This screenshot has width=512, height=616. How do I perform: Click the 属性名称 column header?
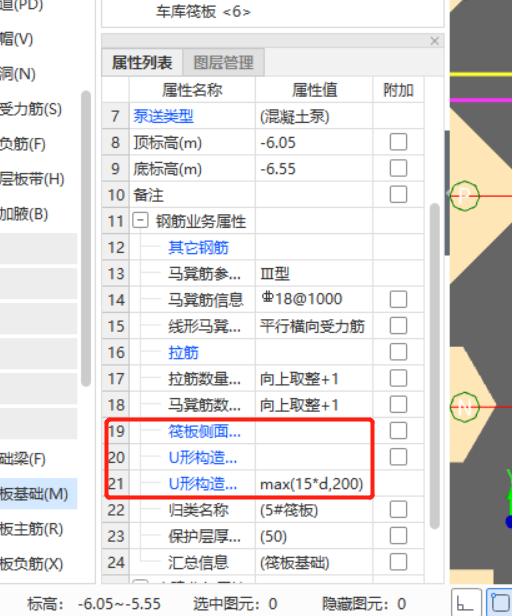[x=192, y=90]
